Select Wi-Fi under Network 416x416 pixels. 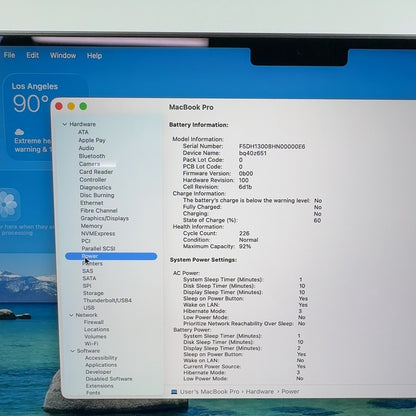91,343
